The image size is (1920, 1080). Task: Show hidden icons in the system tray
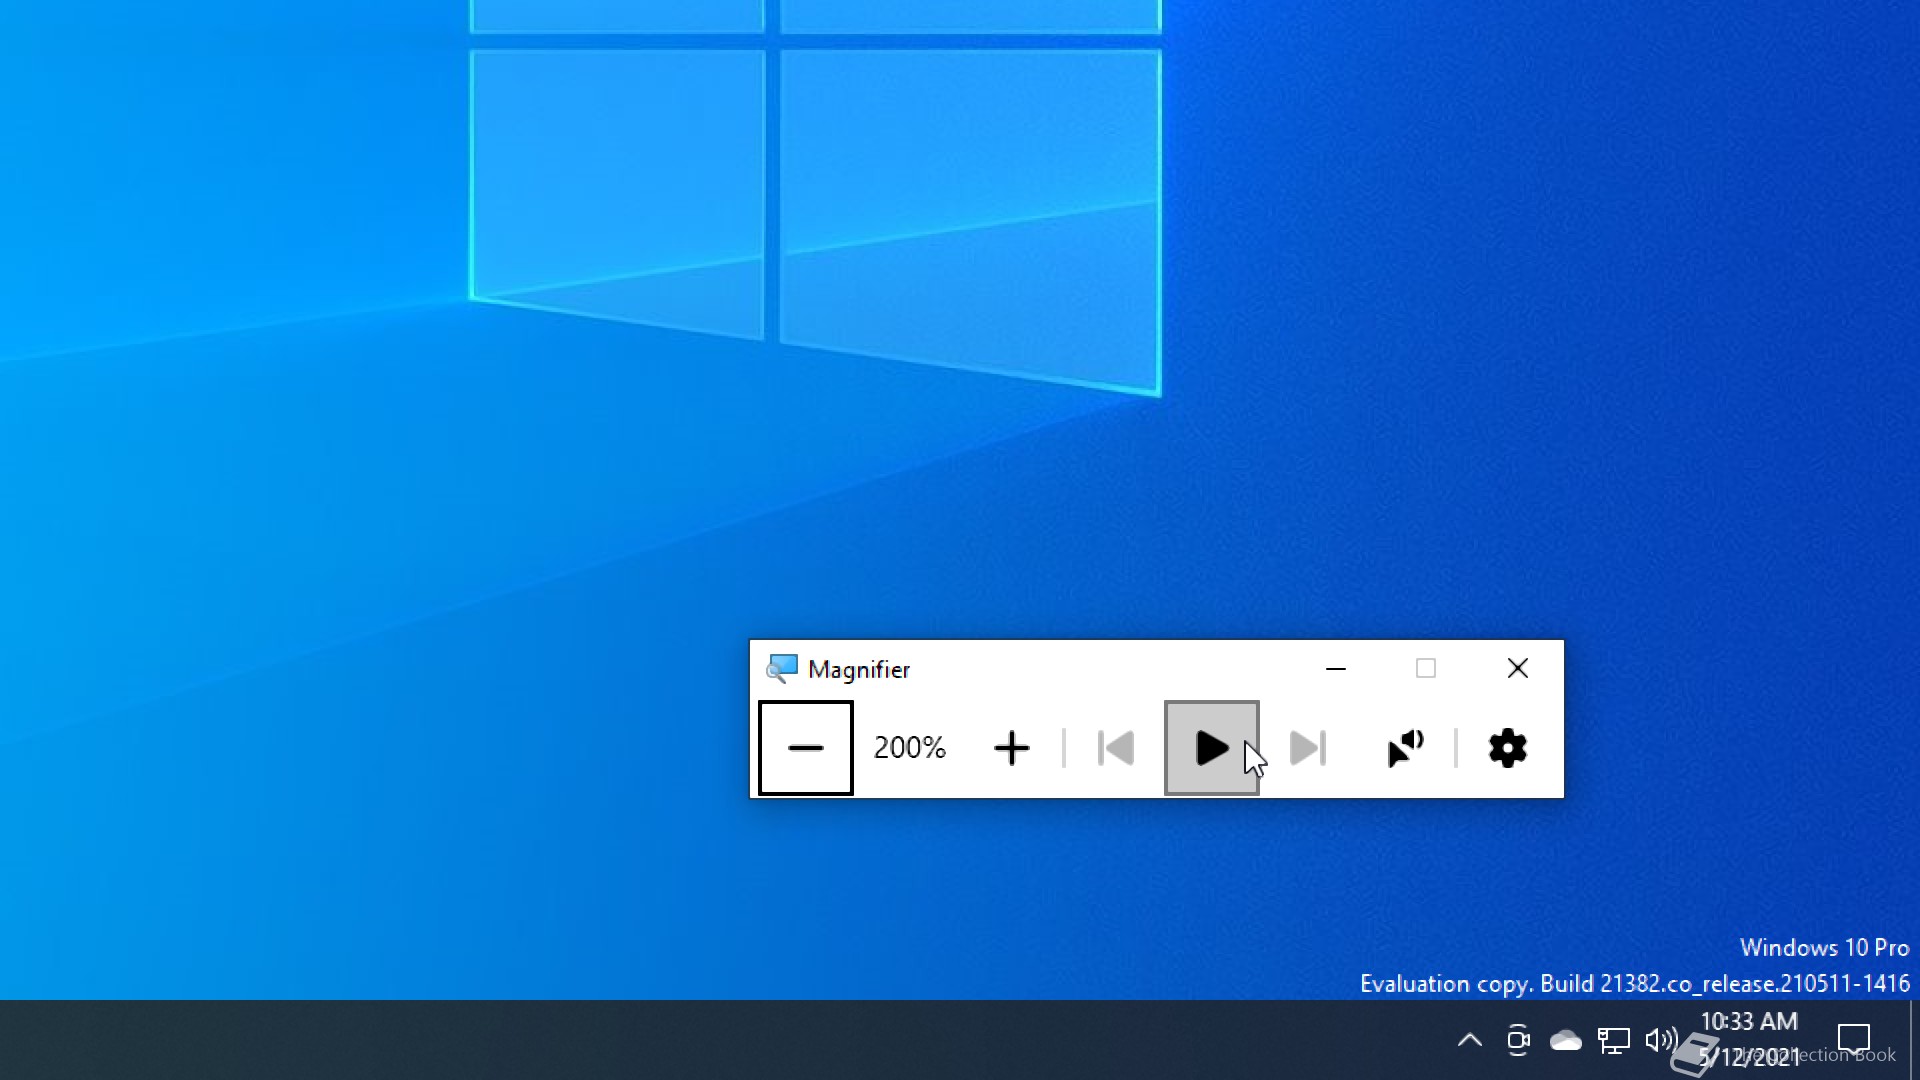tap(1469, 1040)
